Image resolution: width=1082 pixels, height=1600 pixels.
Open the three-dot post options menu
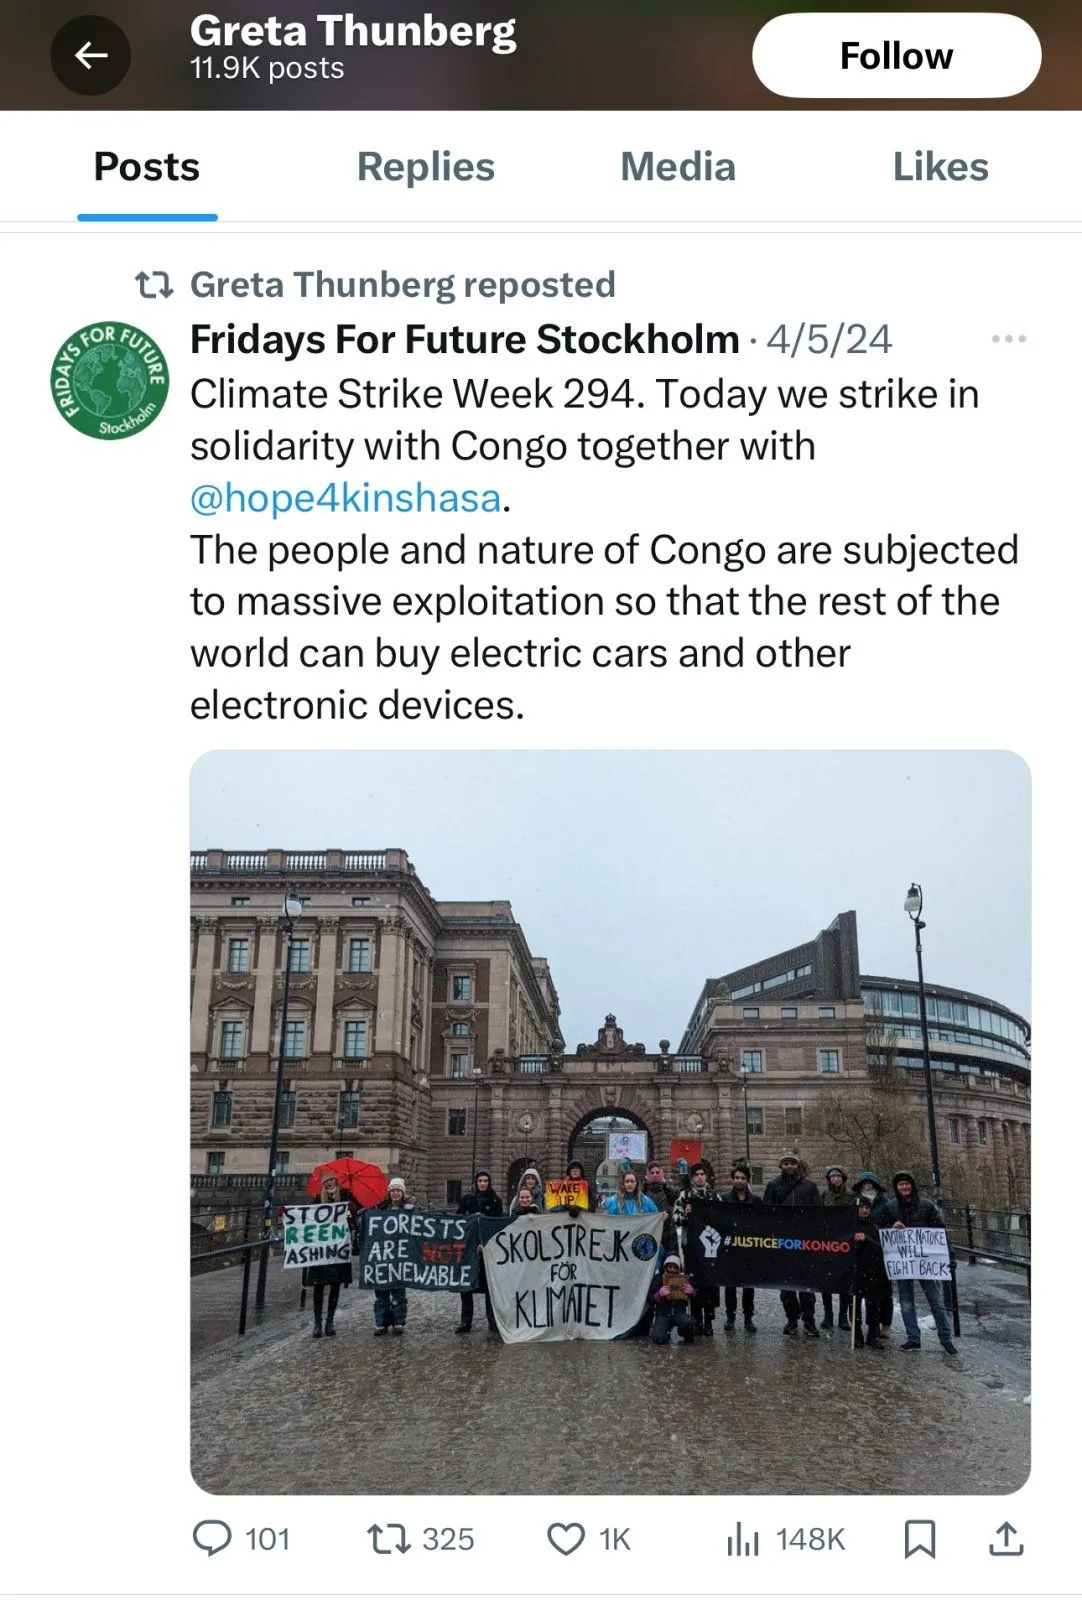(1008, 339)
